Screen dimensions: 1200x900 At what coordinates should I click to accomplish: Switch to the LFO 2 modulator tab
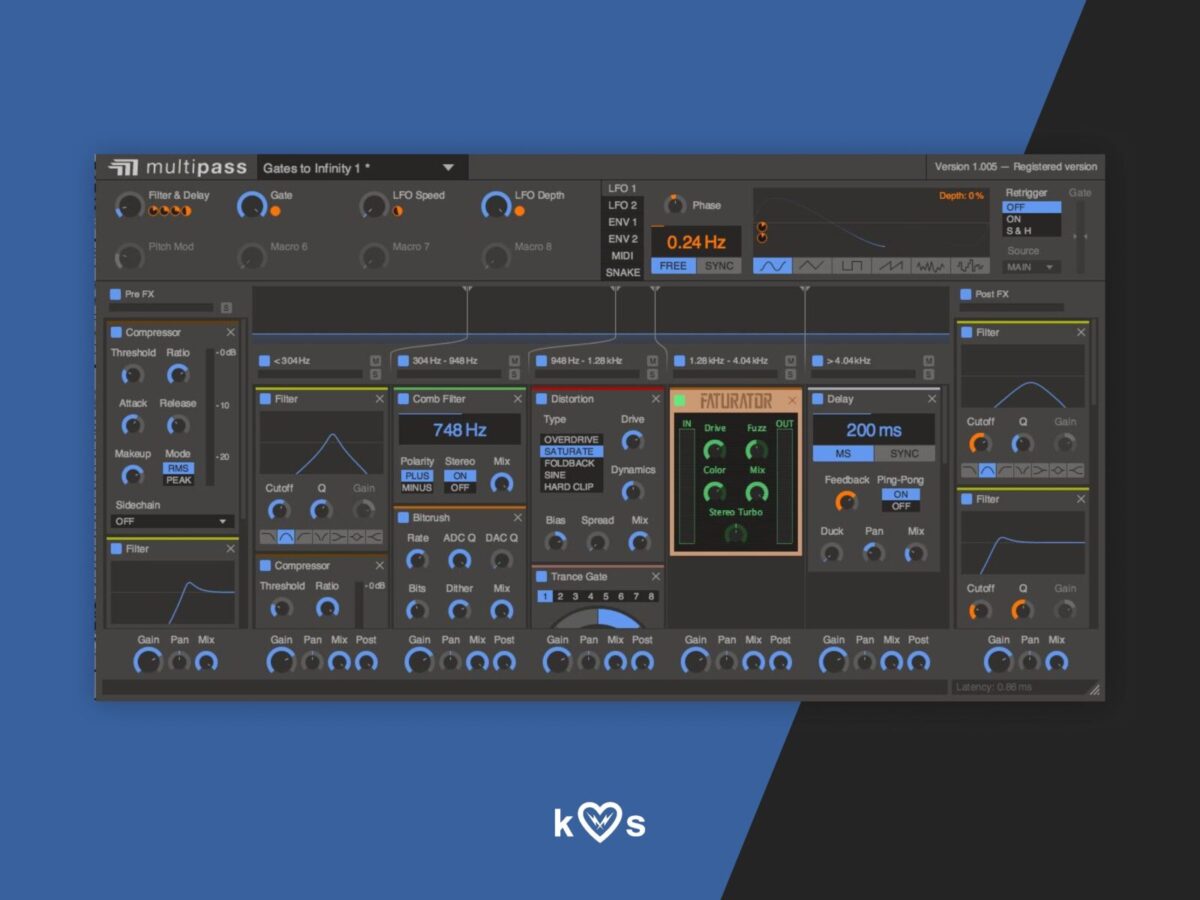pyautogui.click(x=623, y=205)
